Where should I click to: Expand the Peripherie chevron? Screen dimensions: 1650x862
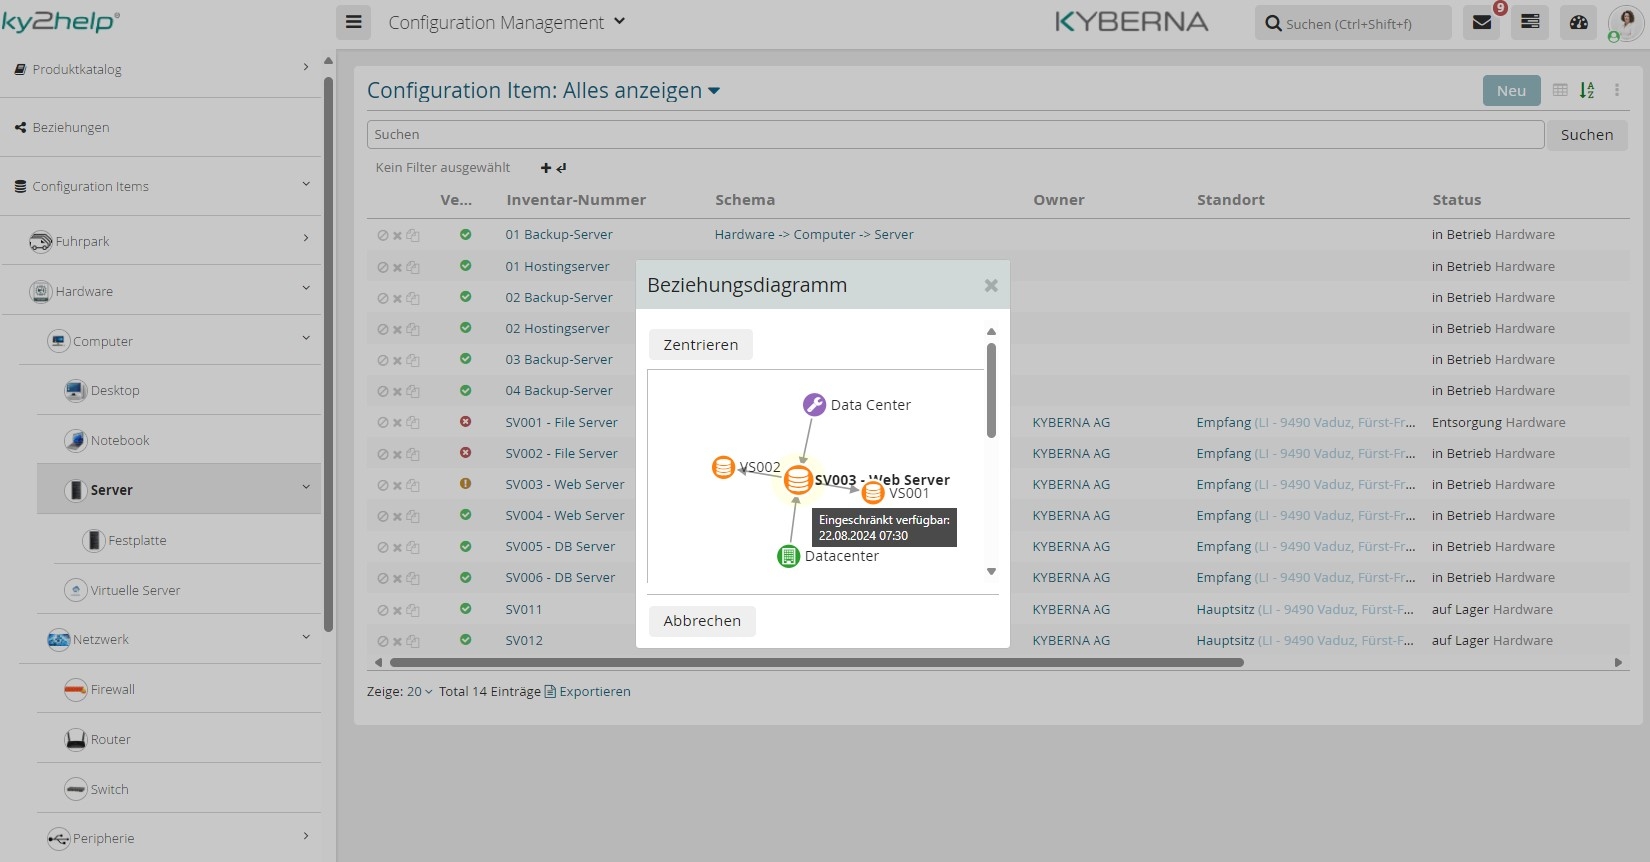pos(306,836)
